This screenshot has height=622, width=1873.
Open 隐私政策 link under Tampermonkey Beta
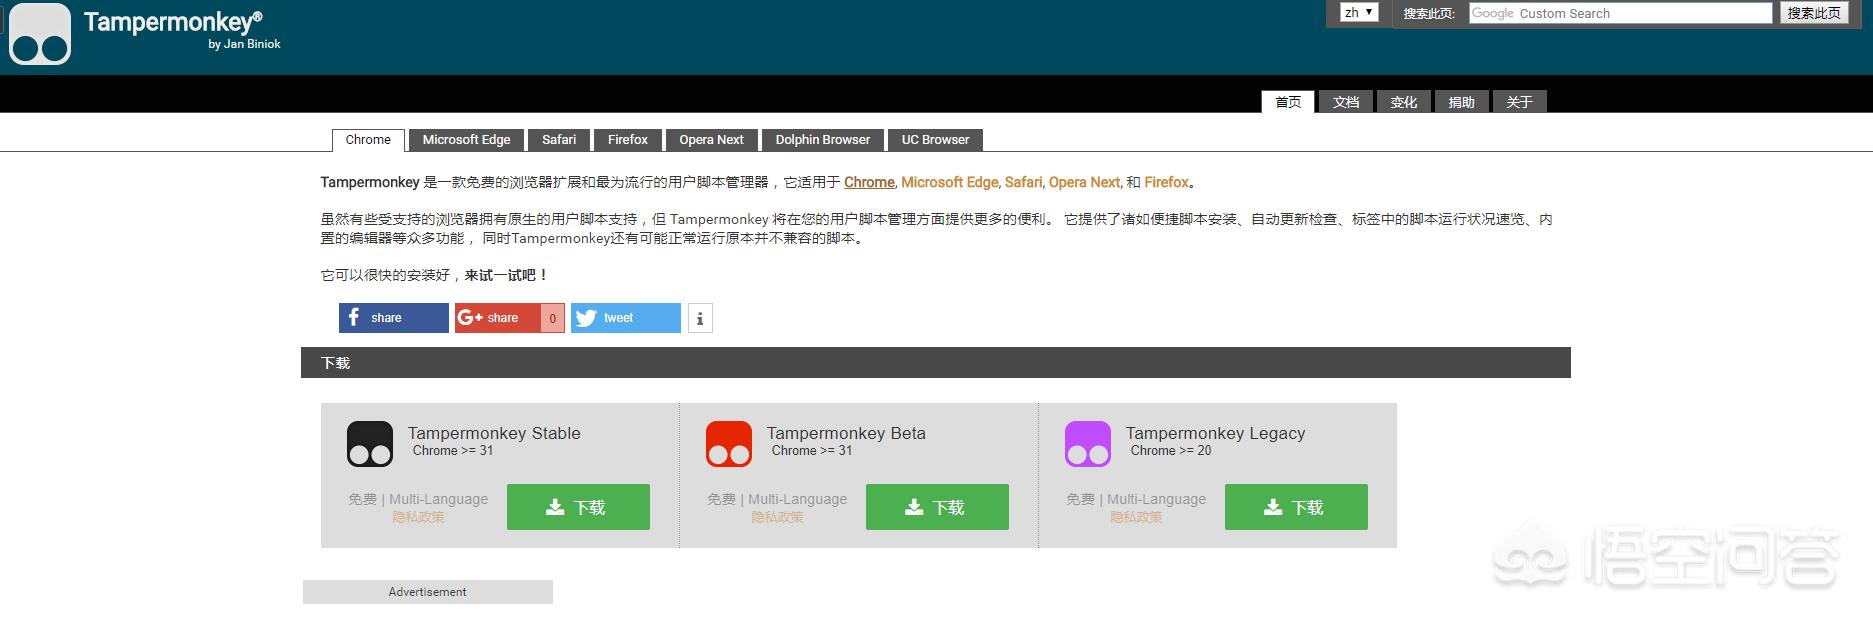tap(777, 517)
